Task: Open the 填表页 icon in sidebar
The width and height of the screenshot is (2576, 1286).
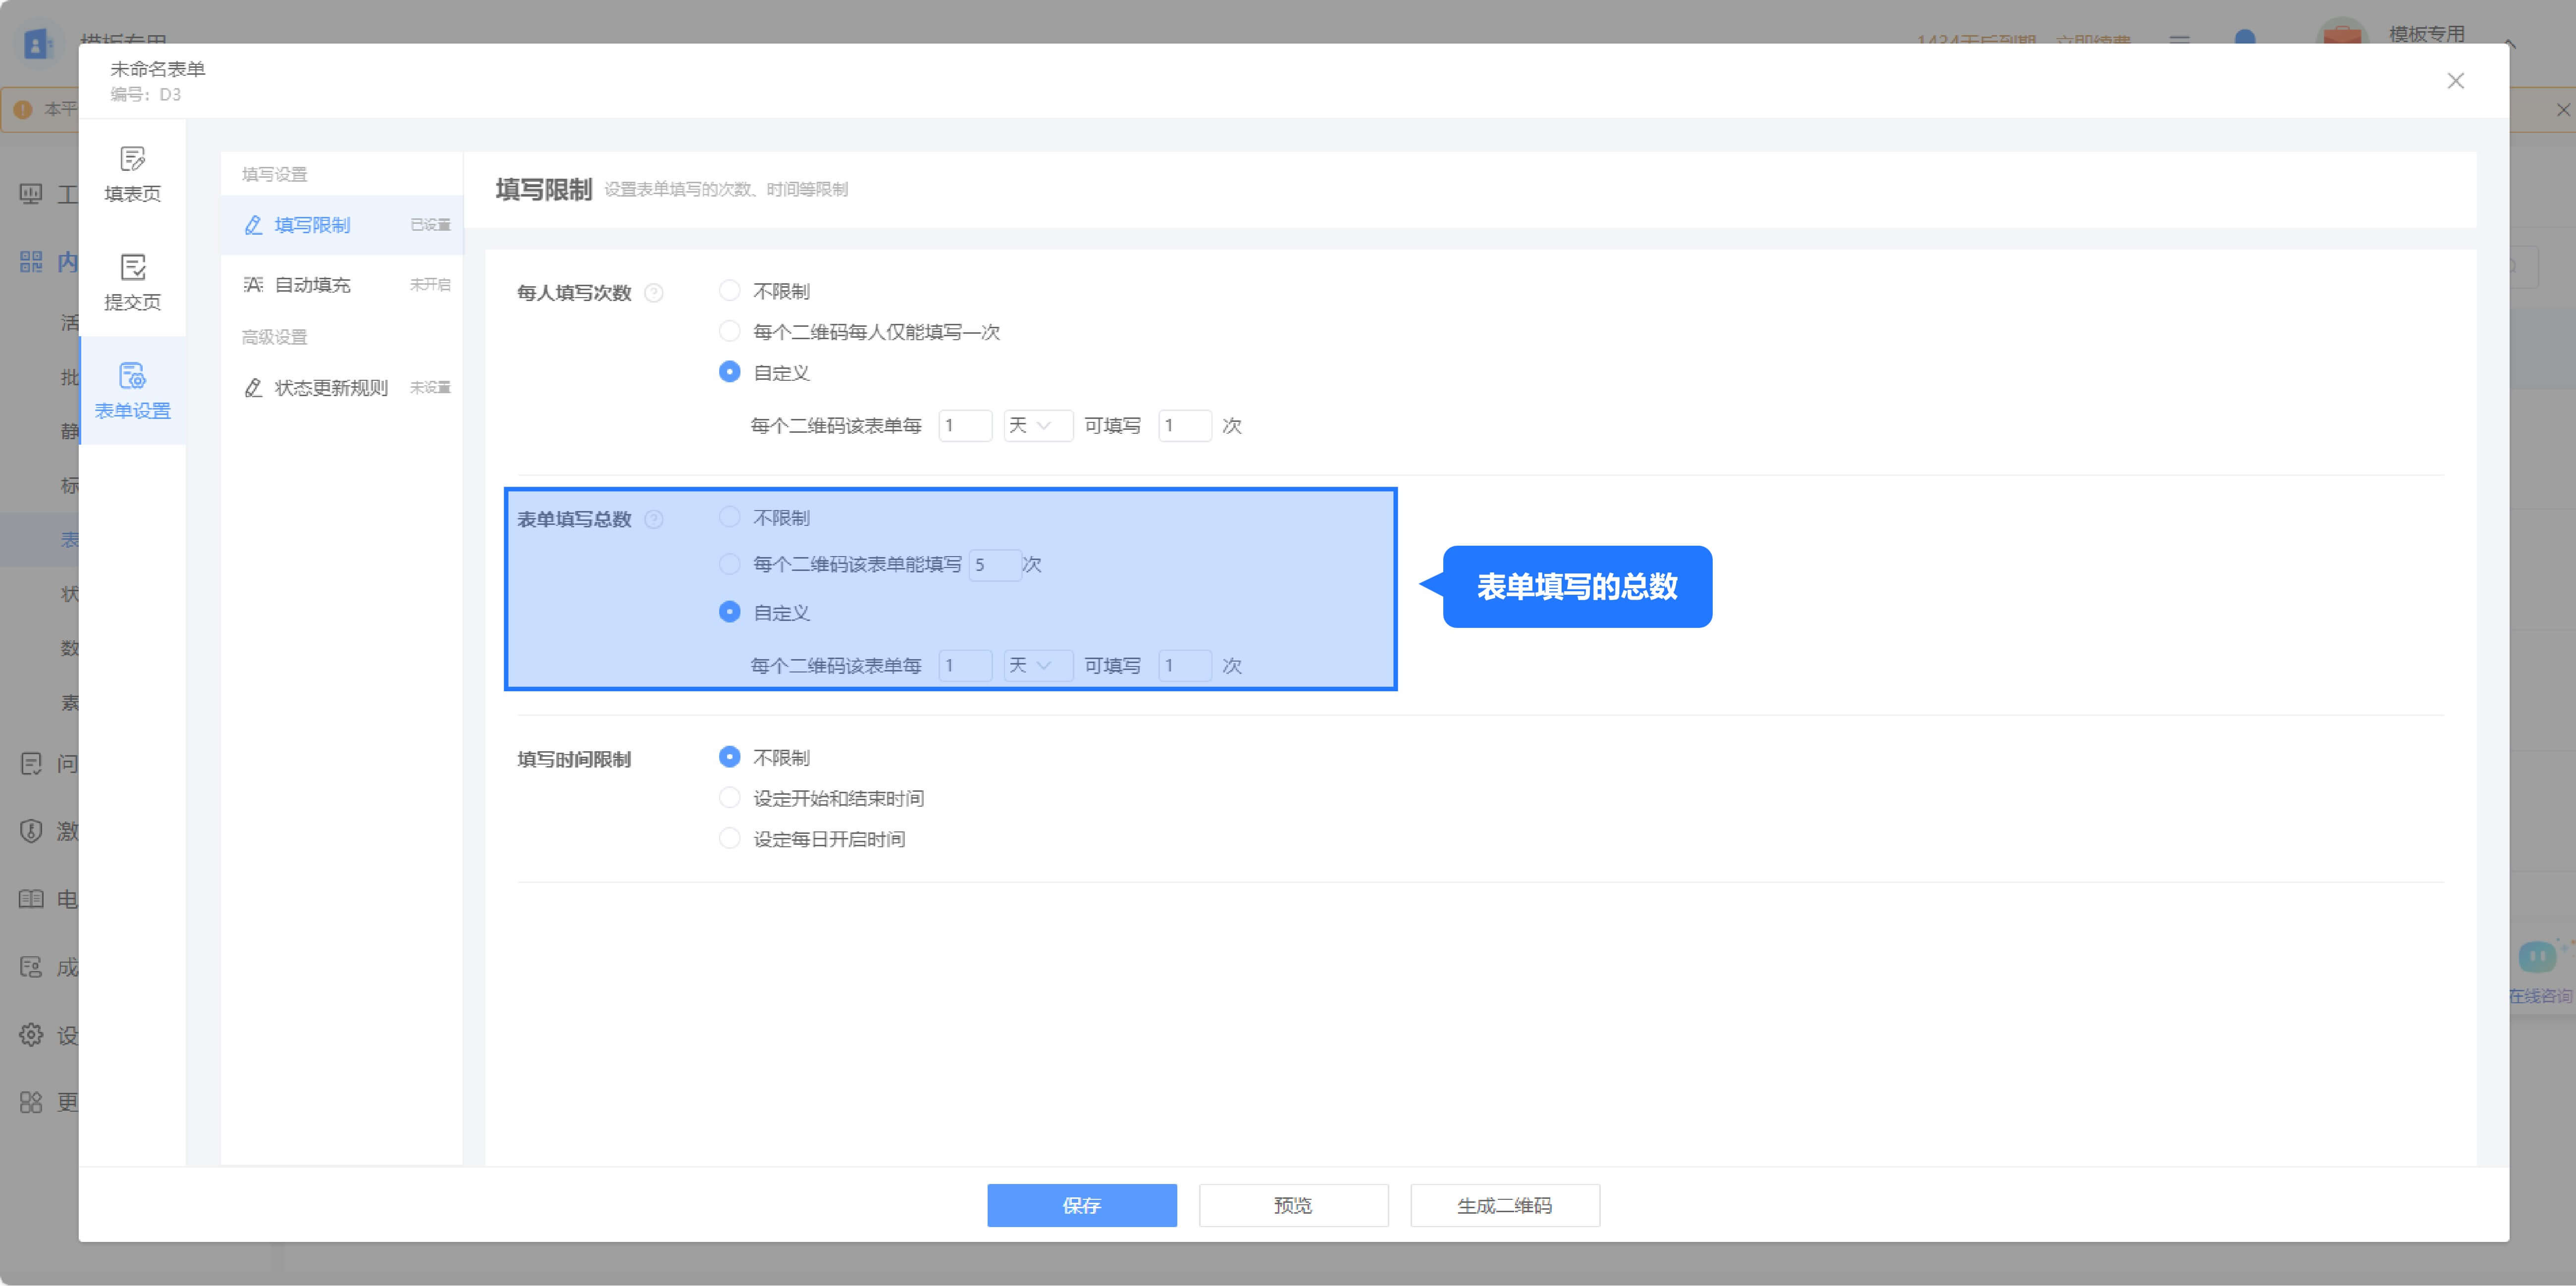Action: point(132,160)
